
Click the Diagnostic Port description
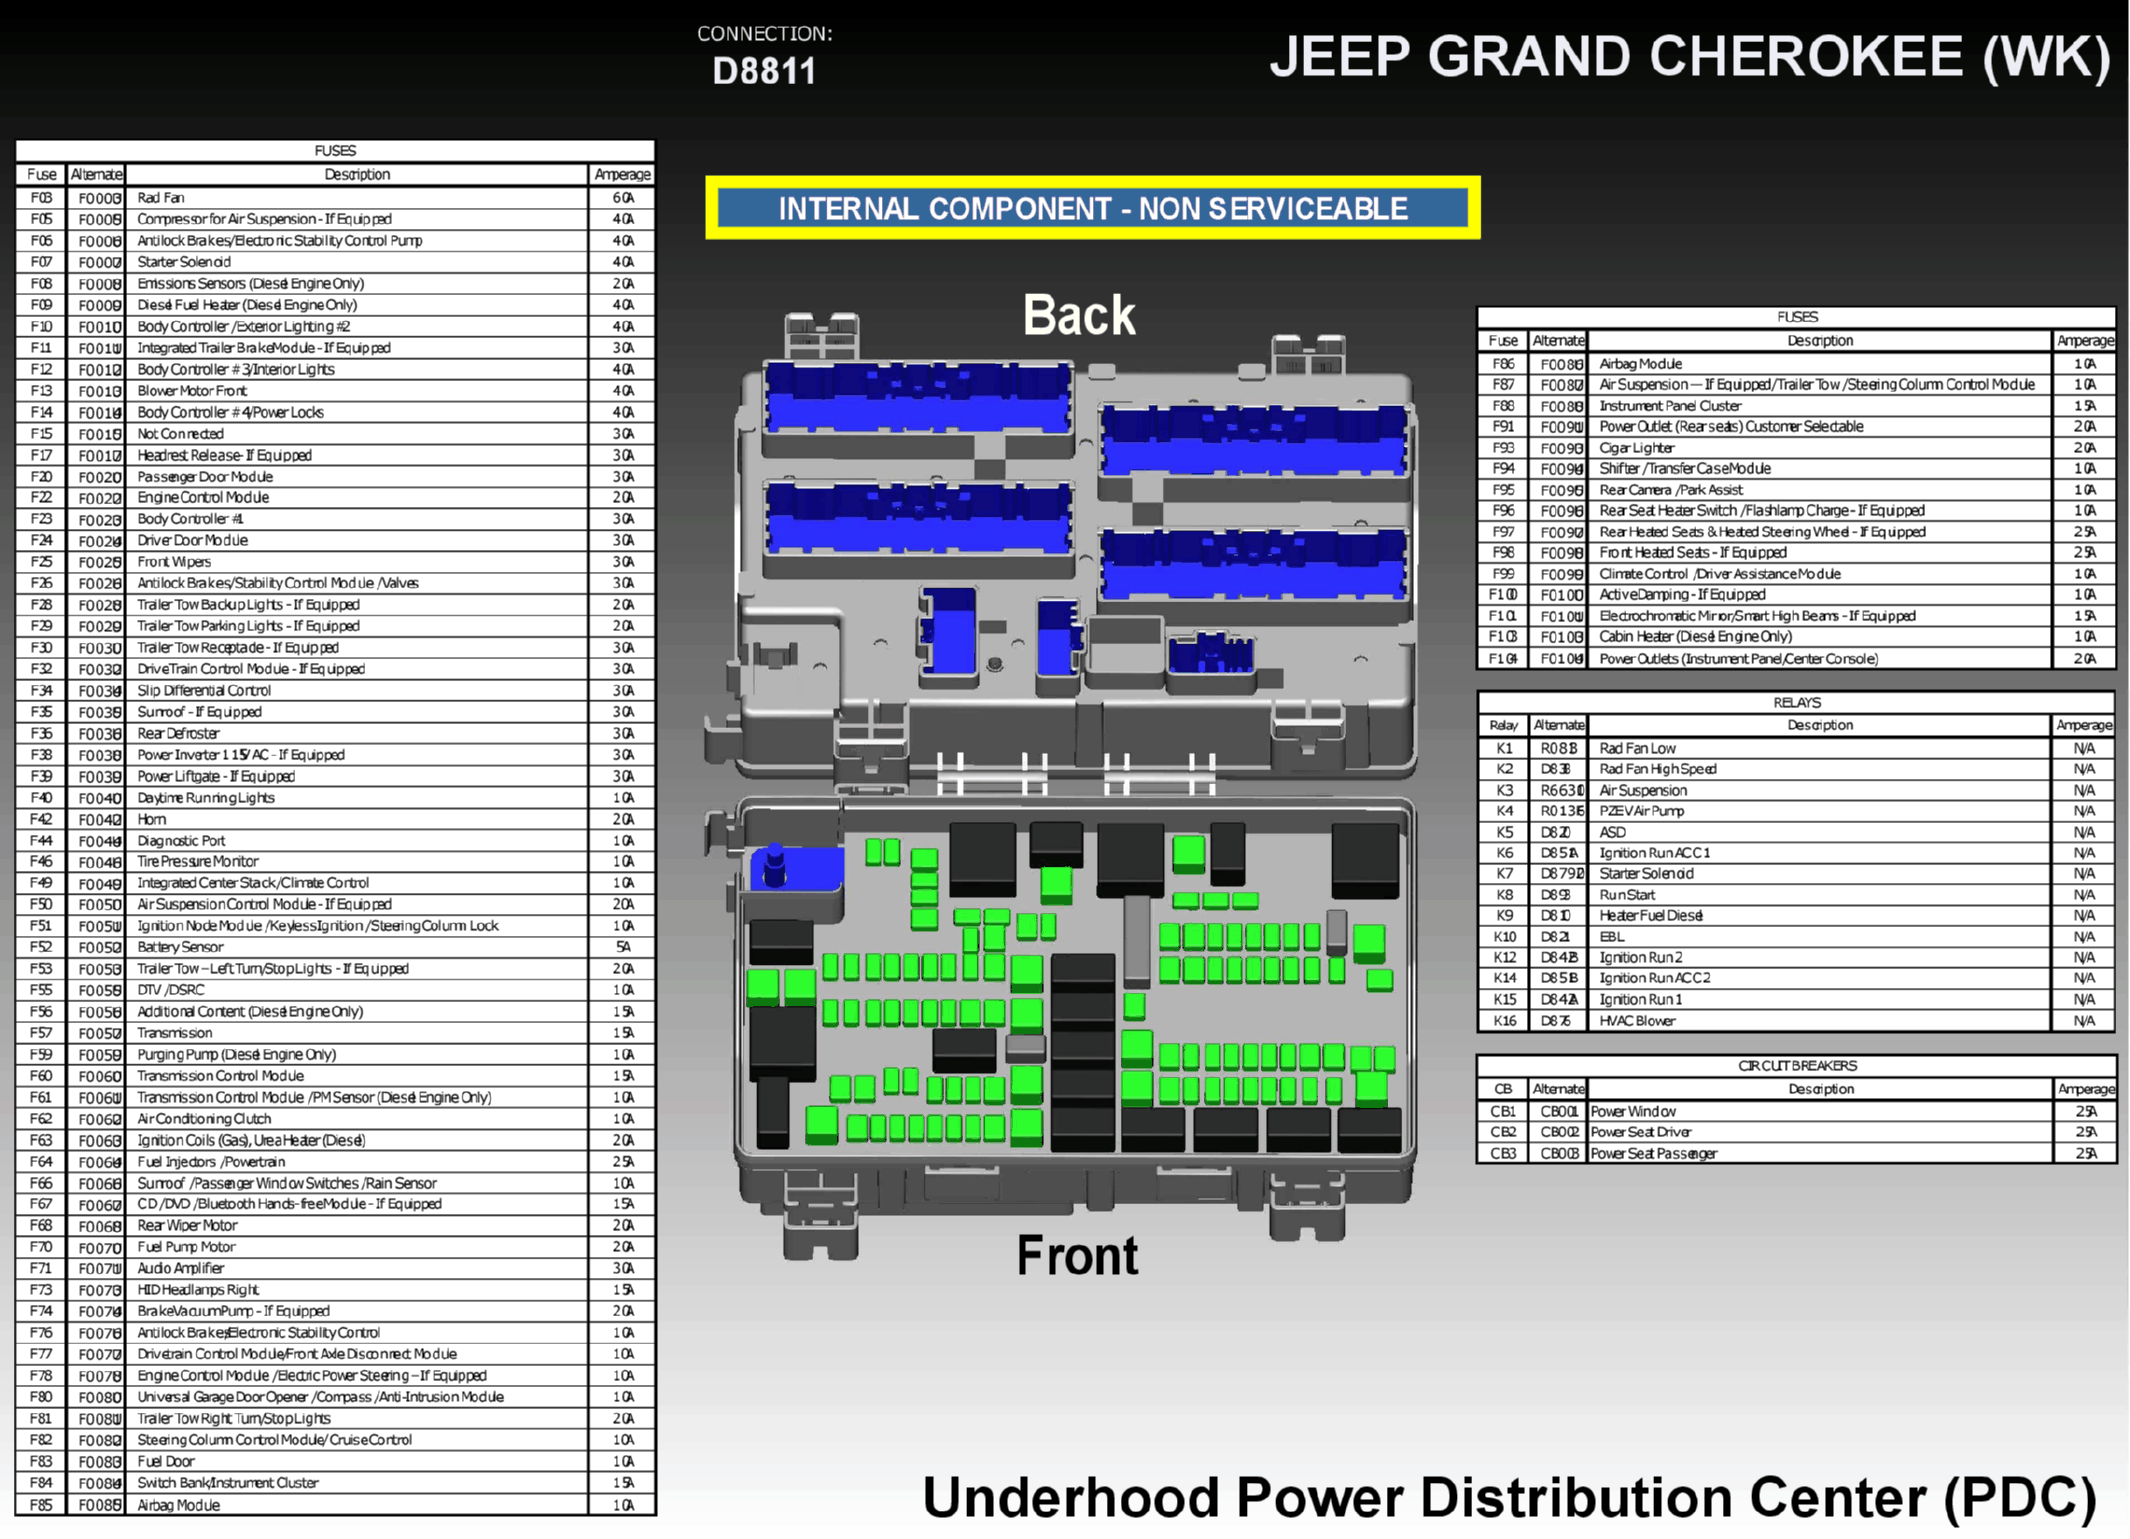point(181,841)
